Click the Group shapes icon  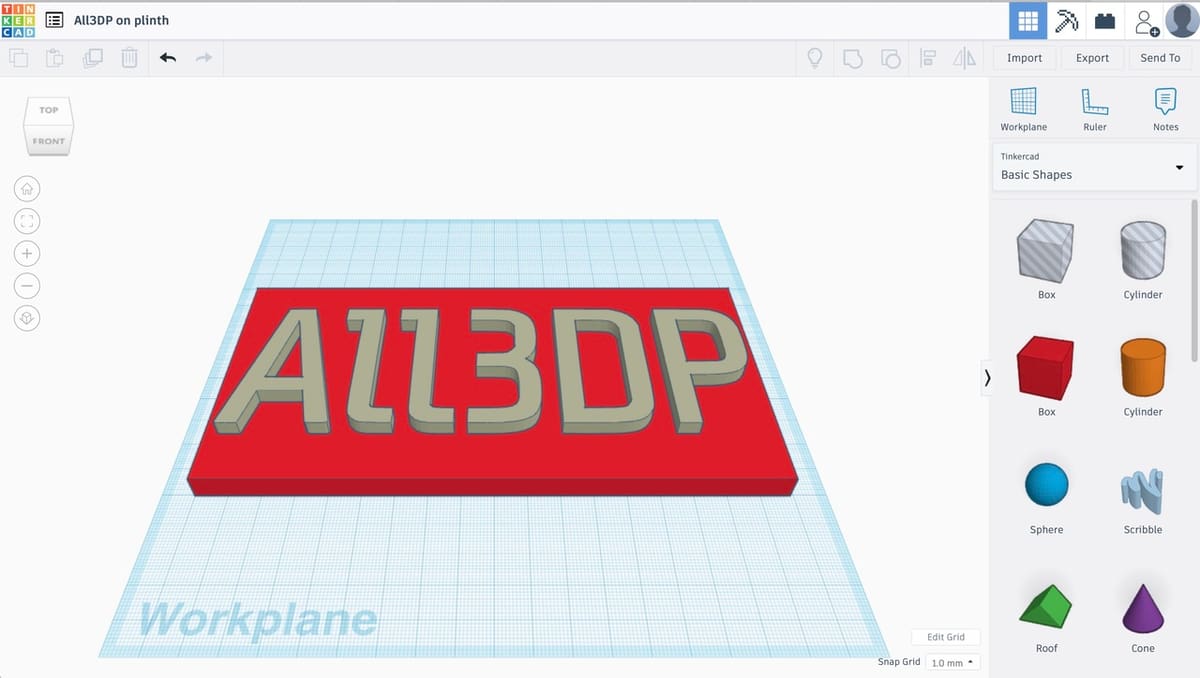(852, 58)
